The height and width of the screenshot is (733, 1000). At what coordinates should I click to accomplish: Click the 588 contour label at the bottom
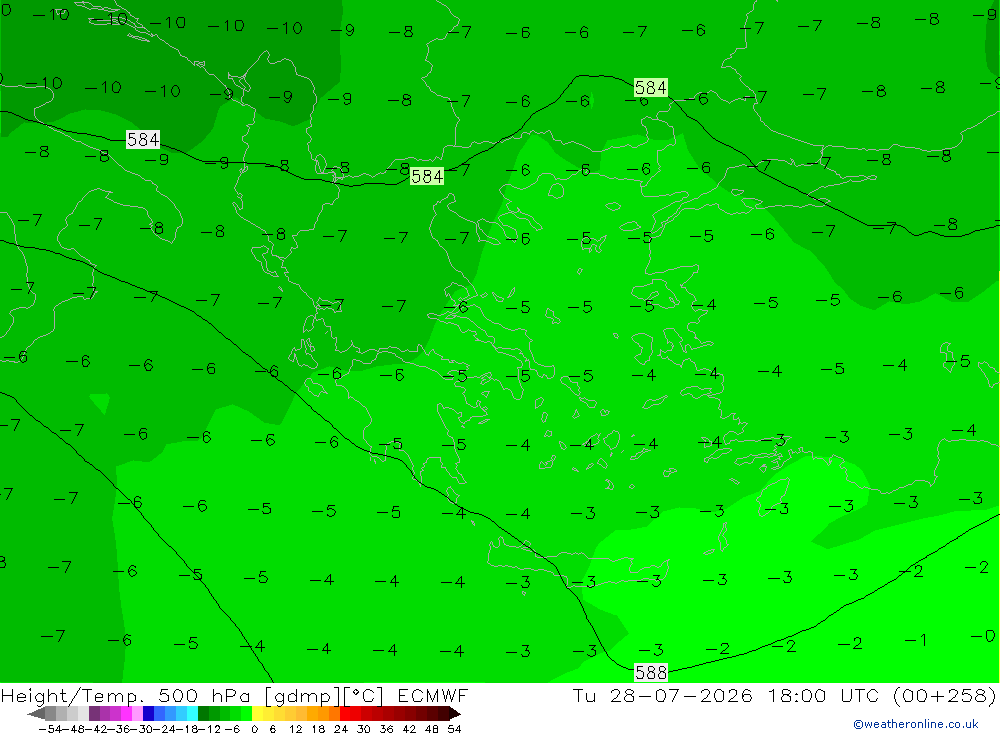coord(651,672)
